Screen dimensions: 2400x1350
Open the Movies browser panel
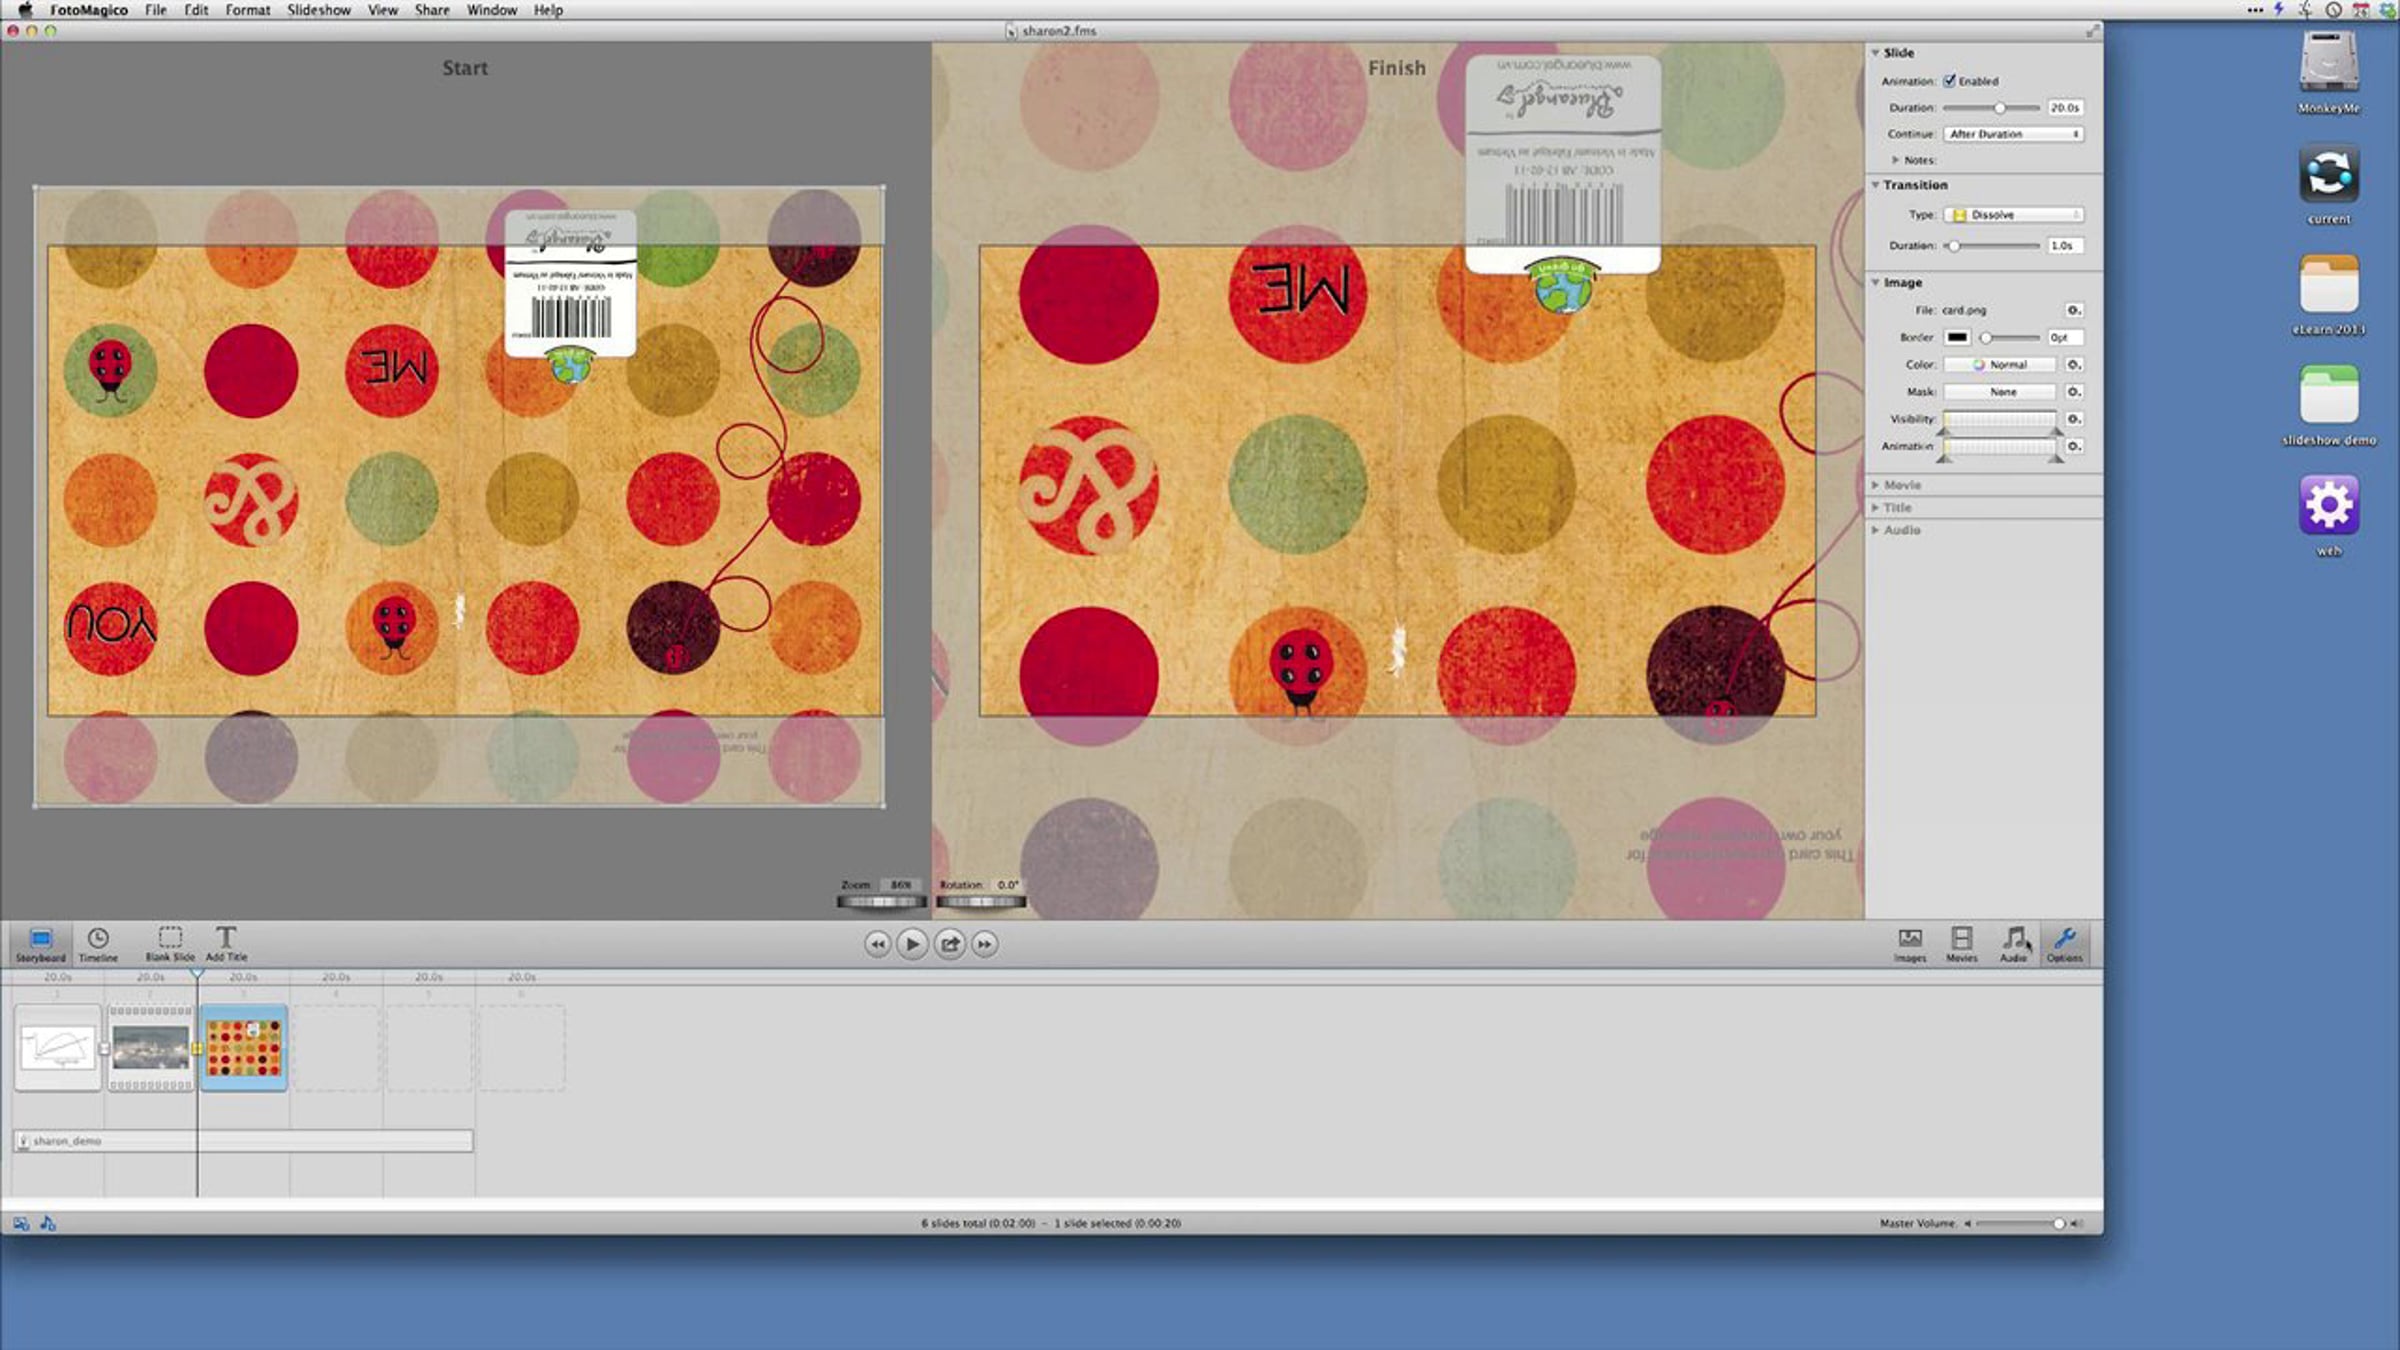click(1961, 942)
